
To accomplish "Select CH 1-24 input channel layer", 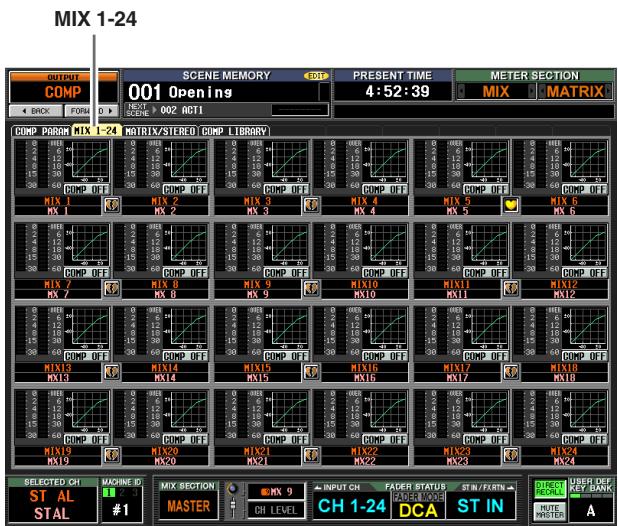I will [352, 506].
